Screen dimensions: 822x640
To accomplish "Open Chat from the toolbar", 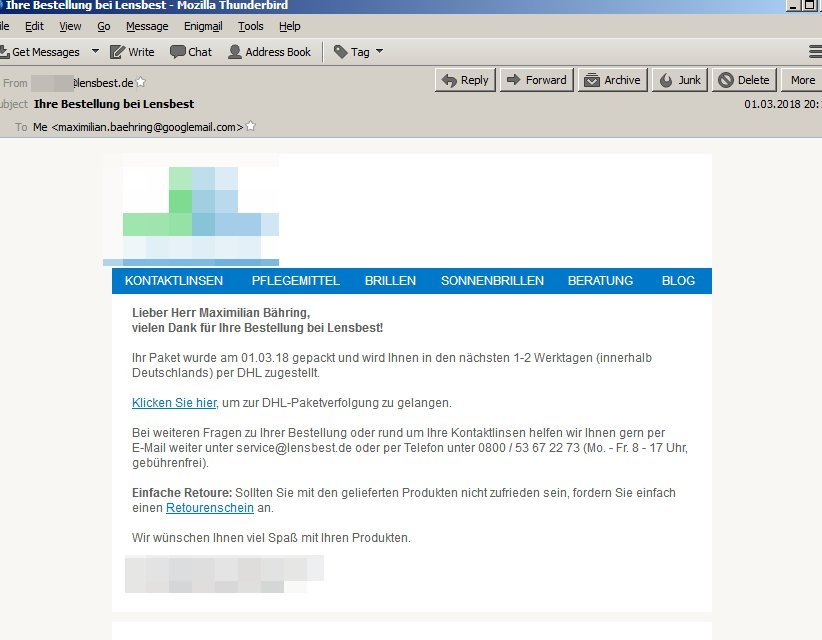I will point(191,52).
